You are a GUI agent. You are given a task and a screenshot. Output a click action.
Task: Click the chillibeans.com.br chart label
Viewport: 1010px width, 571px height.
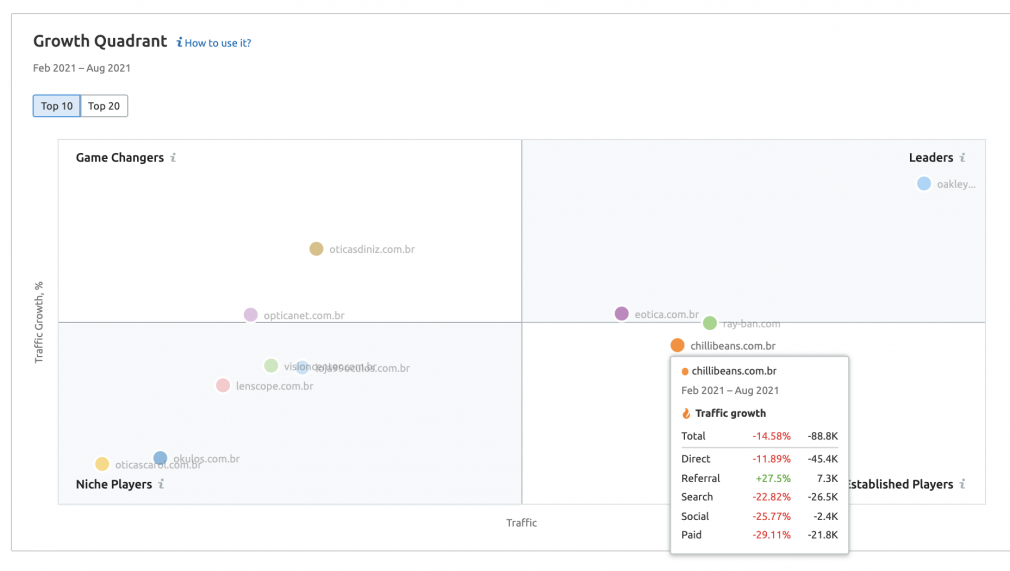click(x=733, y=346)
